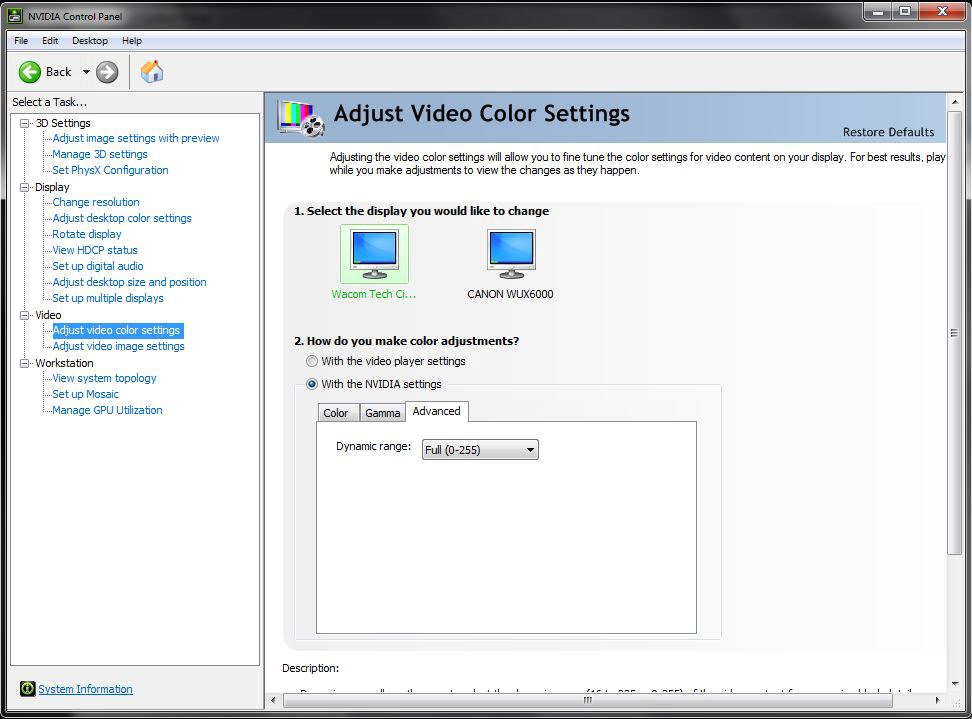Open the Dynamic range dropdown
This screenshot has height=719, width=972.
480,449
